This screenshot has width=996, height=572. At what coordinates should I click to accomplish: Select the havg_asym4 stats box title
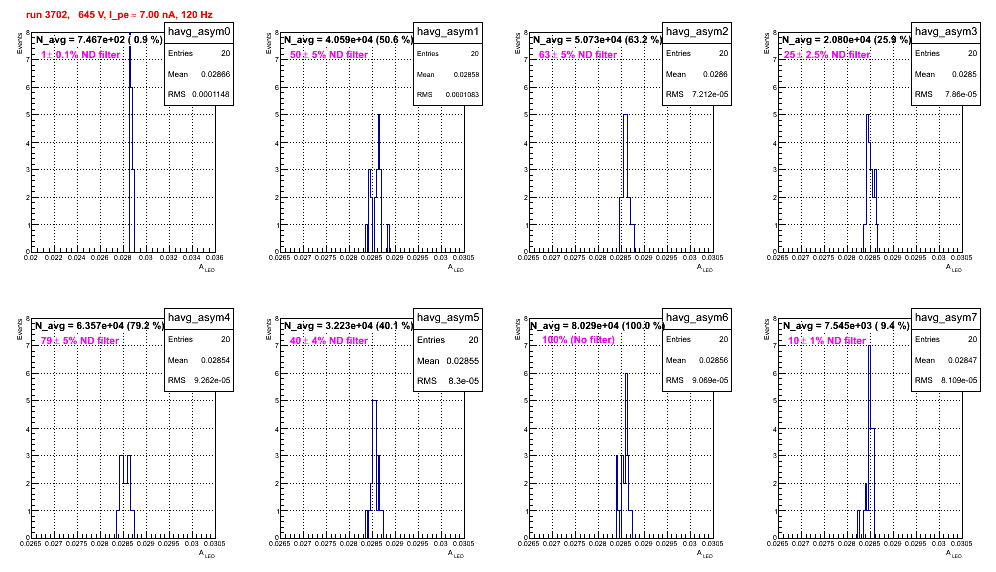click(199, 318)
